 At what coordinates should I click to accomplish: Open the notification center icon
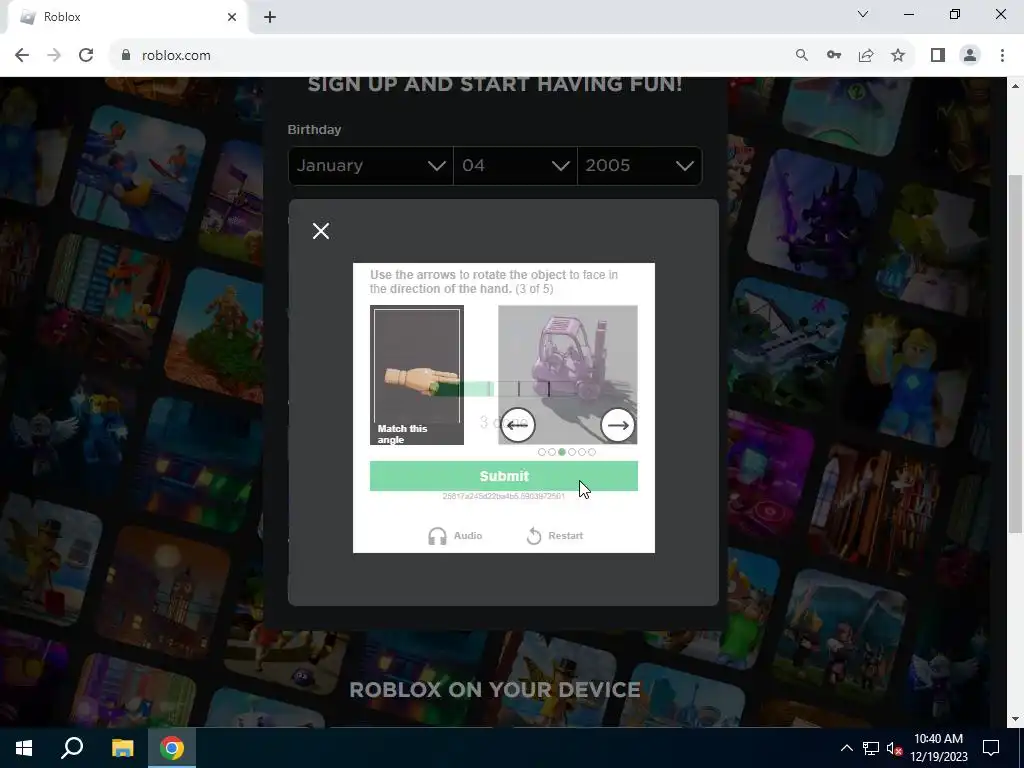(991, 748)
